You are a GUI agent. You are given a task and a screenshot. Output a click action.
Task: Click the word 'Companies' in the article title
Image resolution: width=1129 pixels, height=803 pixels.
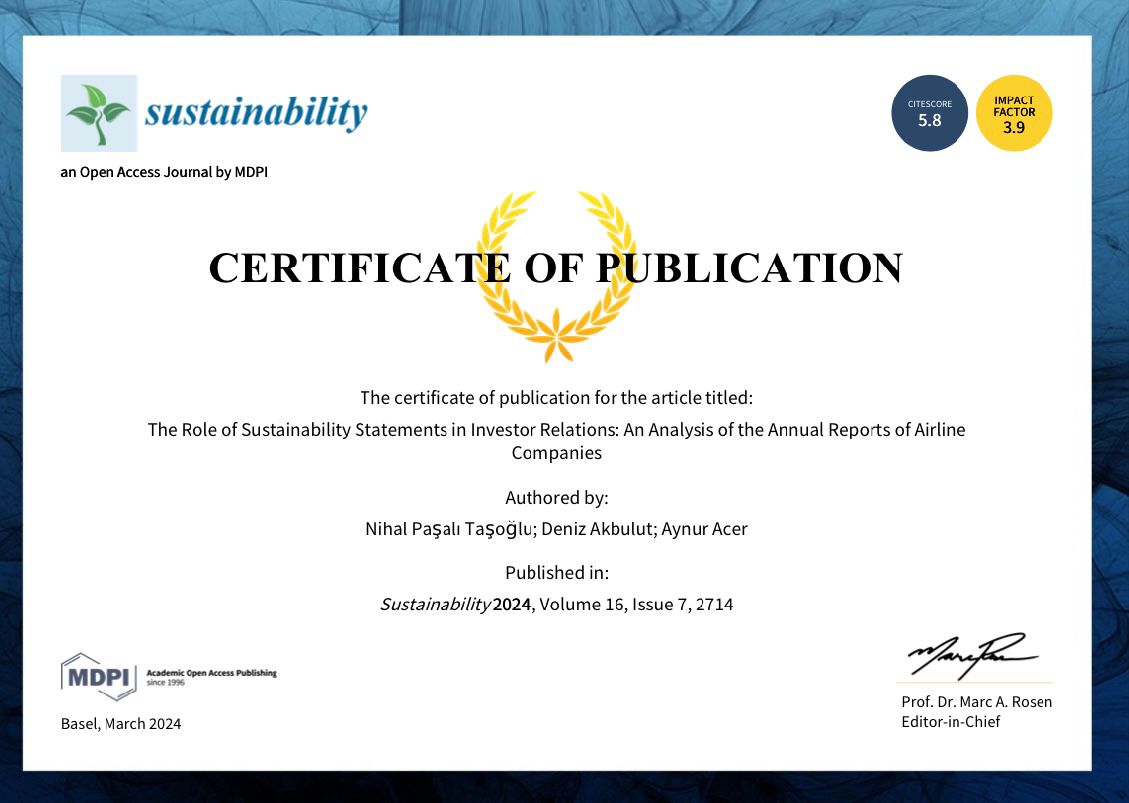[557, 453]
